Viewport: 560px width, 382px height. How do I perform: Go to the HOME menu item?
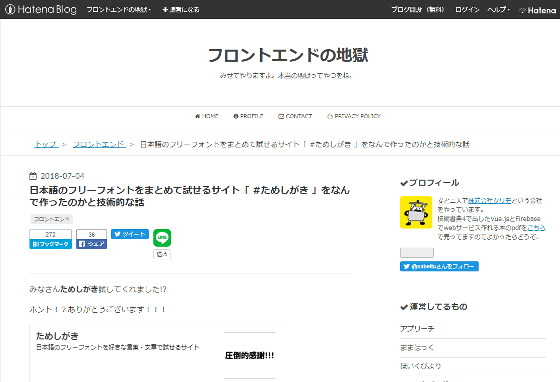click(x=207, y=116)
